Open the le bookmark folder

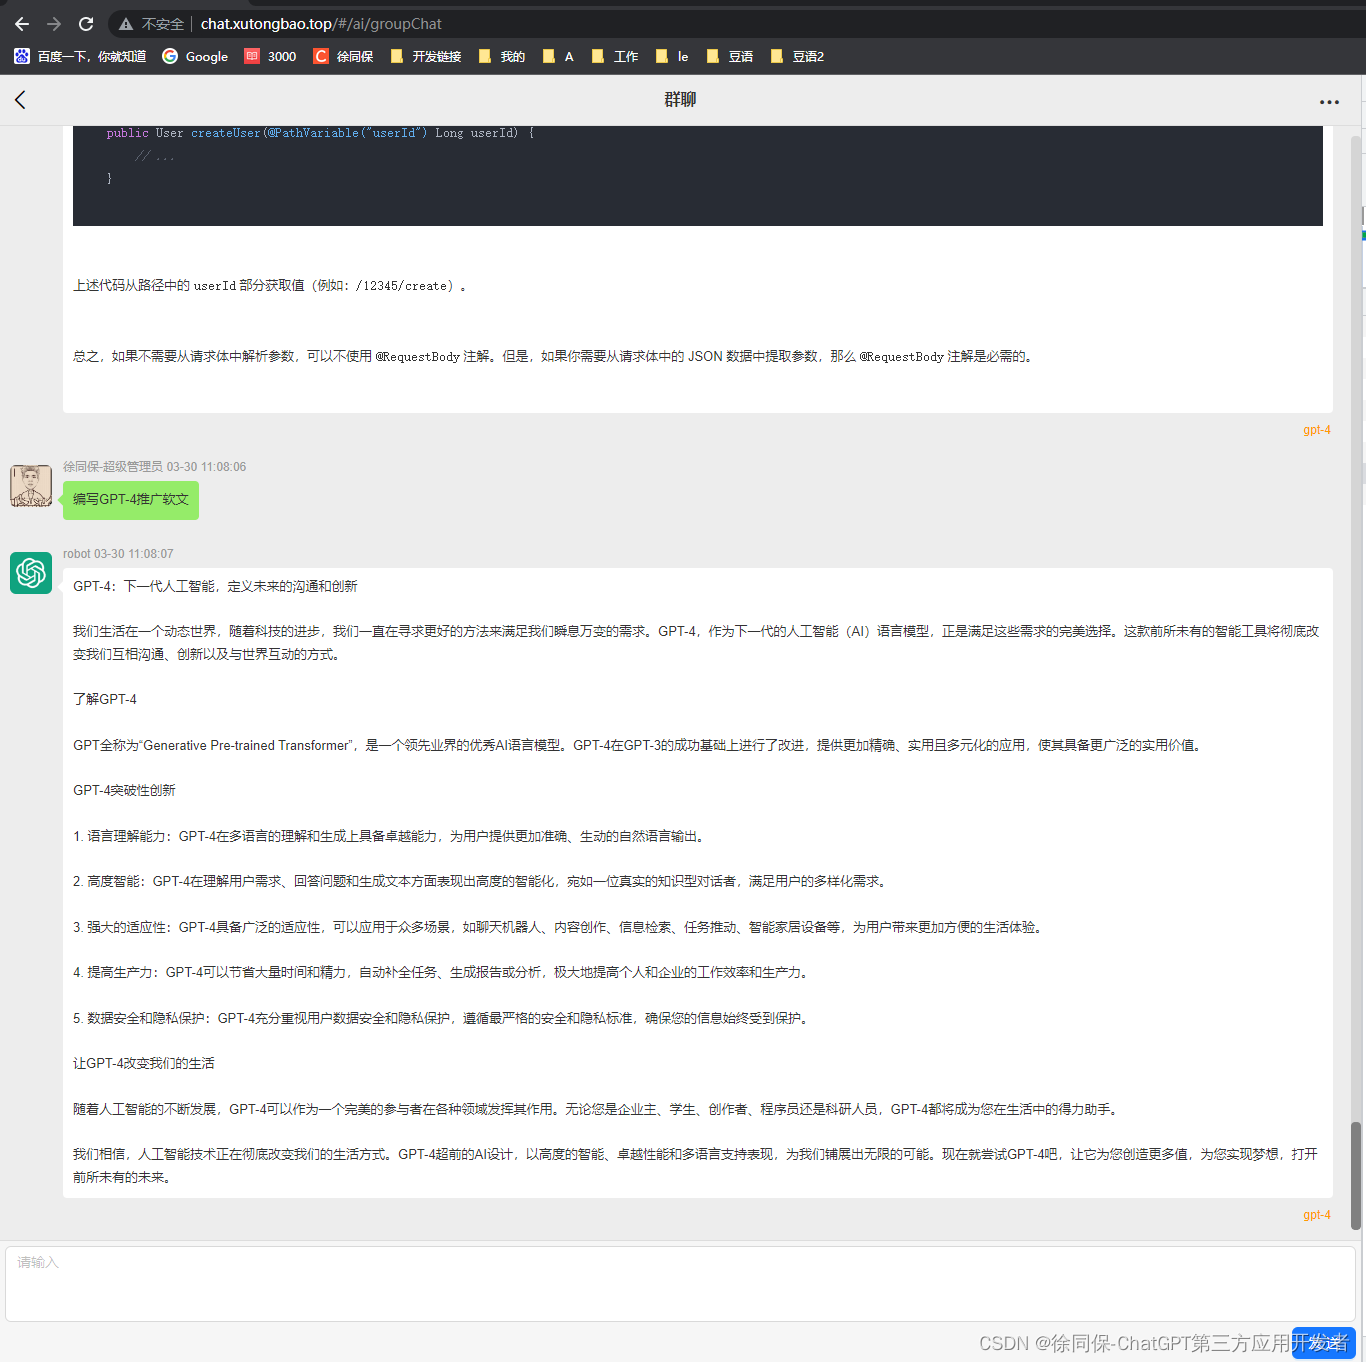point(672,57)
